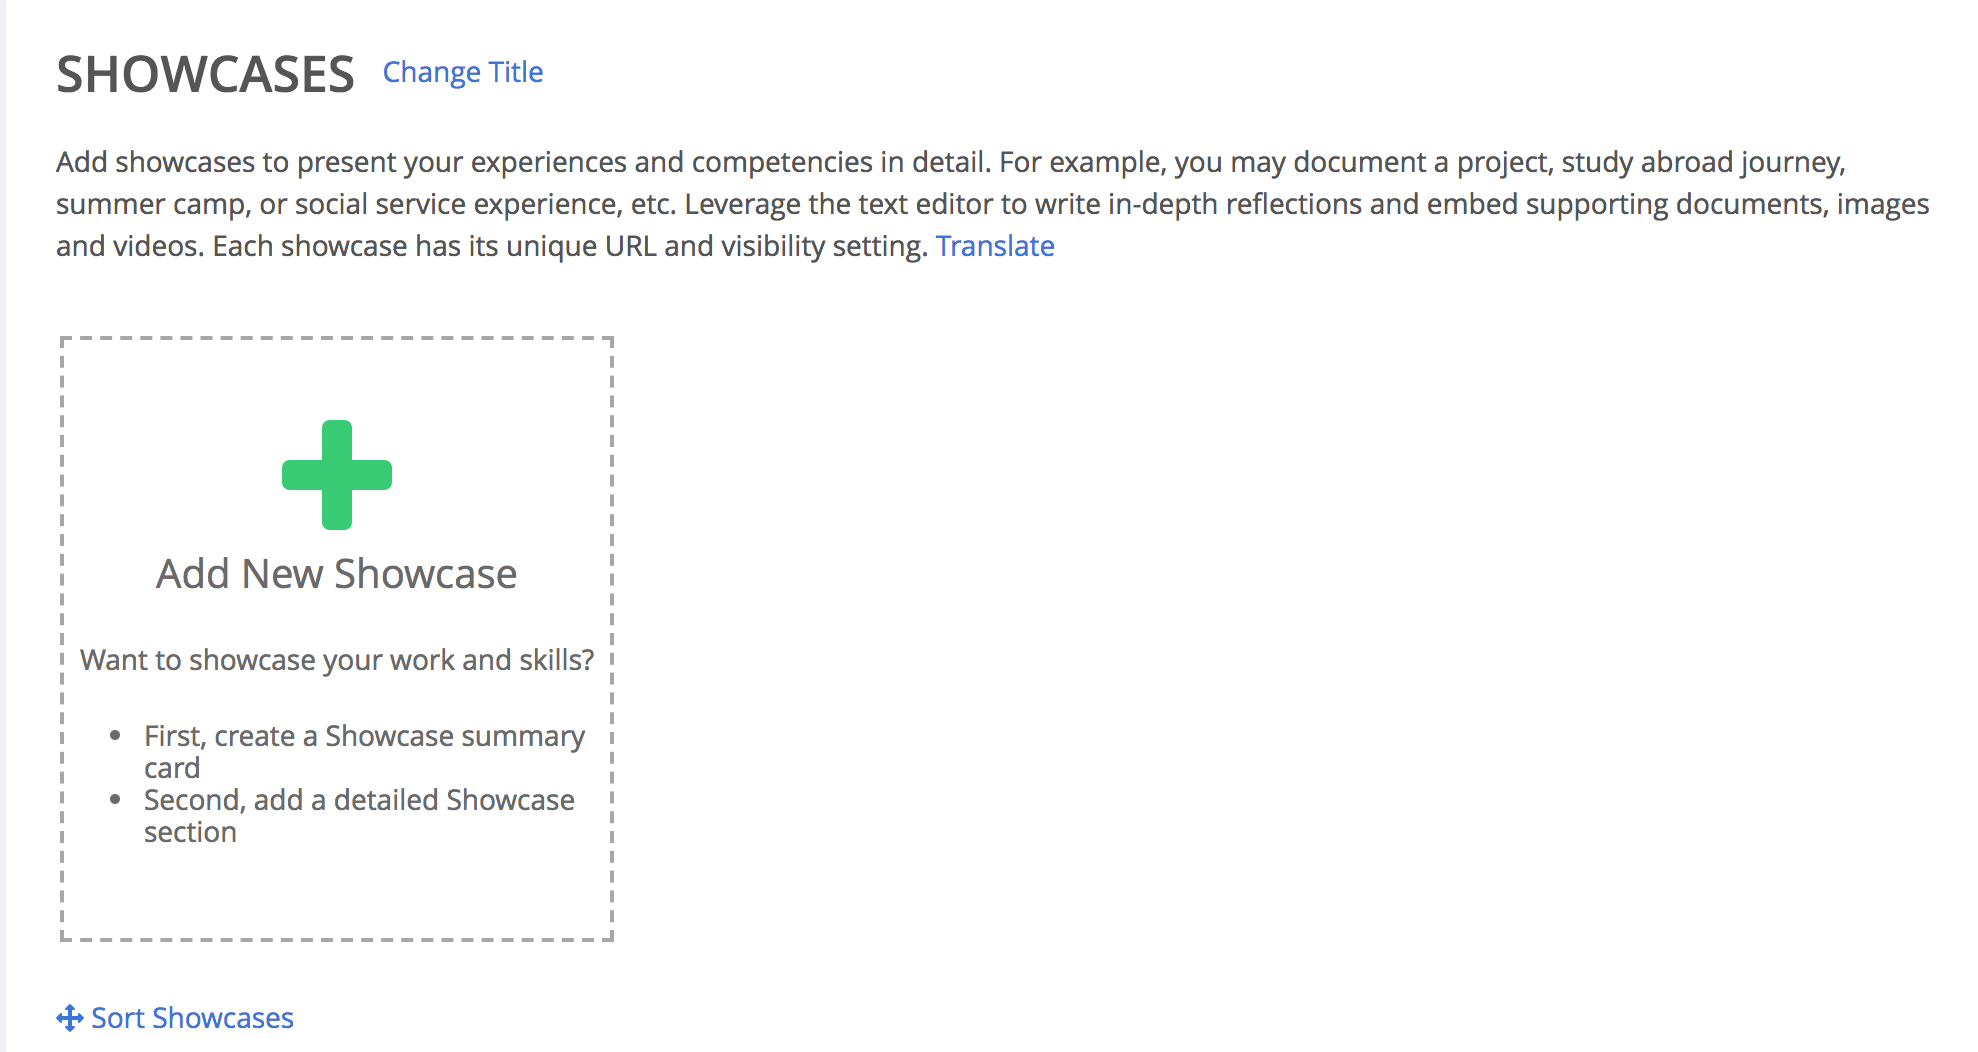
Task: Click the green plus icon
Action: (337, 475)
